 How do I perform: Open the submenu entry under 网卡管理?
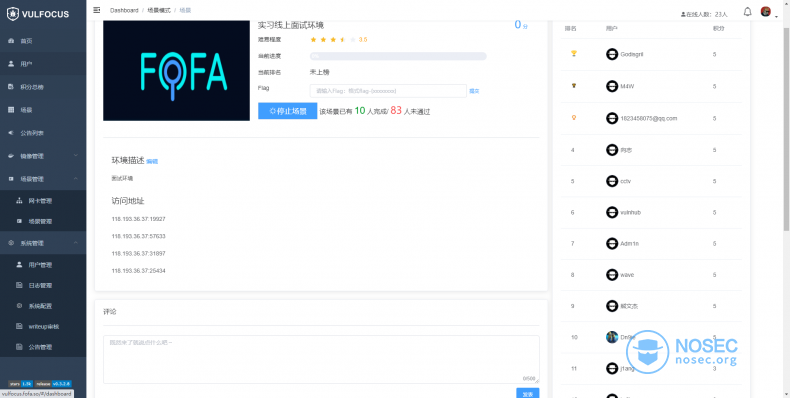[43, 221]
